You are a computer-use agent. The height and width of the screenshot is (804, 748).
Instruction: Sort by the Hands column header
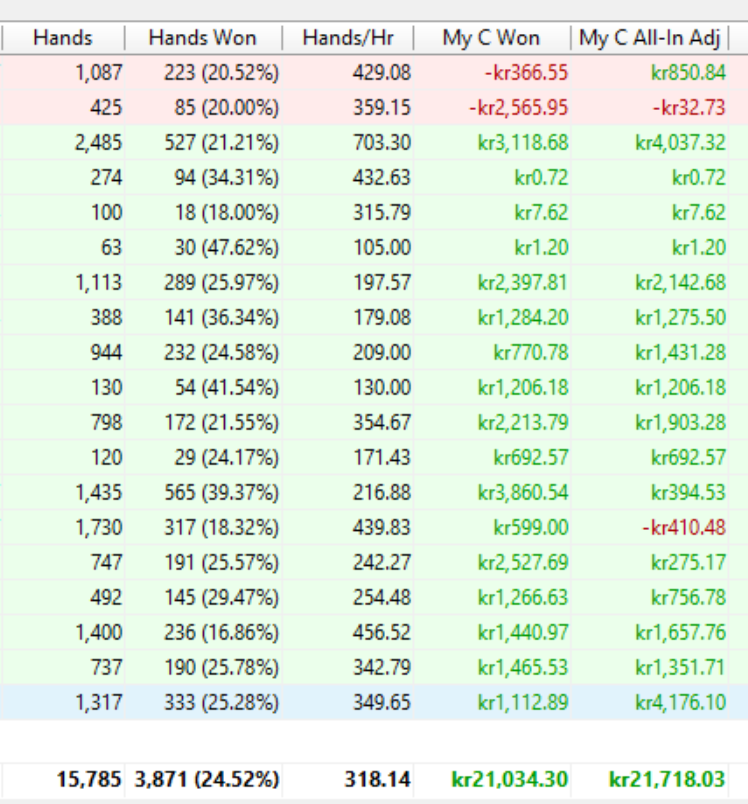point(62,39)
